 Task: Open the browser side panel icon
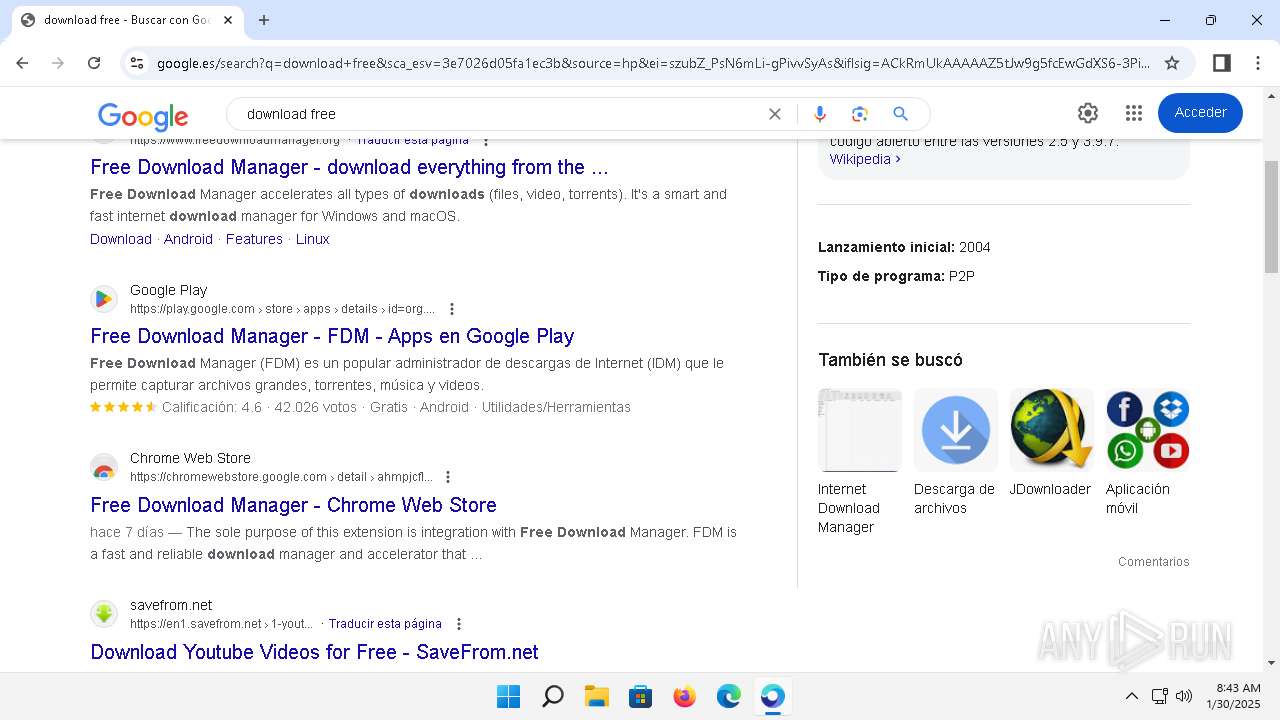click(1221, 63)
